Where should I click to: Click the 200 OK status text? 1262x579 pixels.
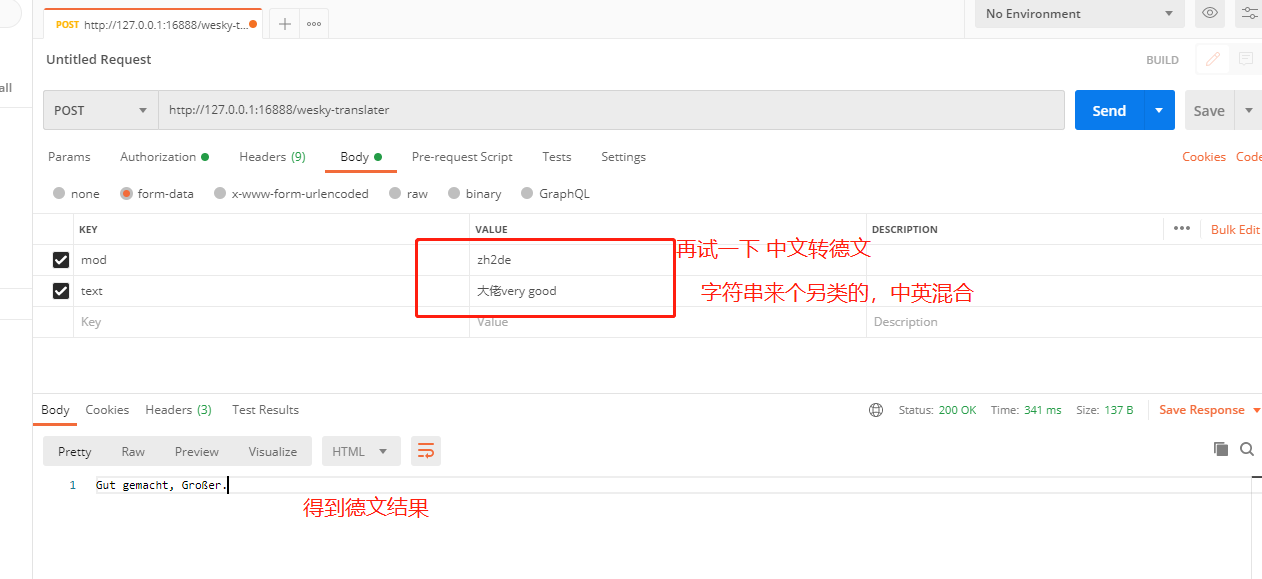coord(957,410)
